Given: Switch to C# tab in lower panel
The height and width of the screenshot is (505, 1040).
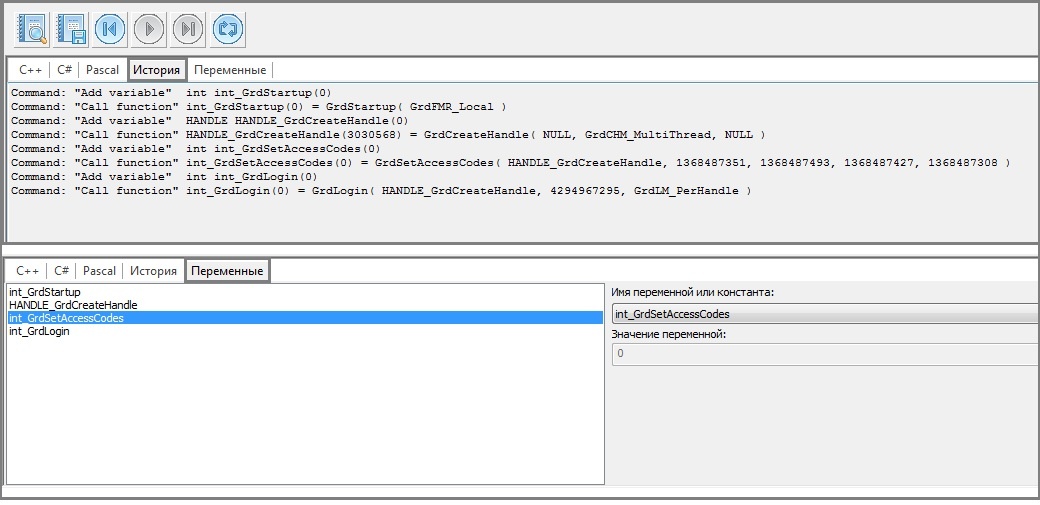Looking at the screenshot, I should click(62, 271).
